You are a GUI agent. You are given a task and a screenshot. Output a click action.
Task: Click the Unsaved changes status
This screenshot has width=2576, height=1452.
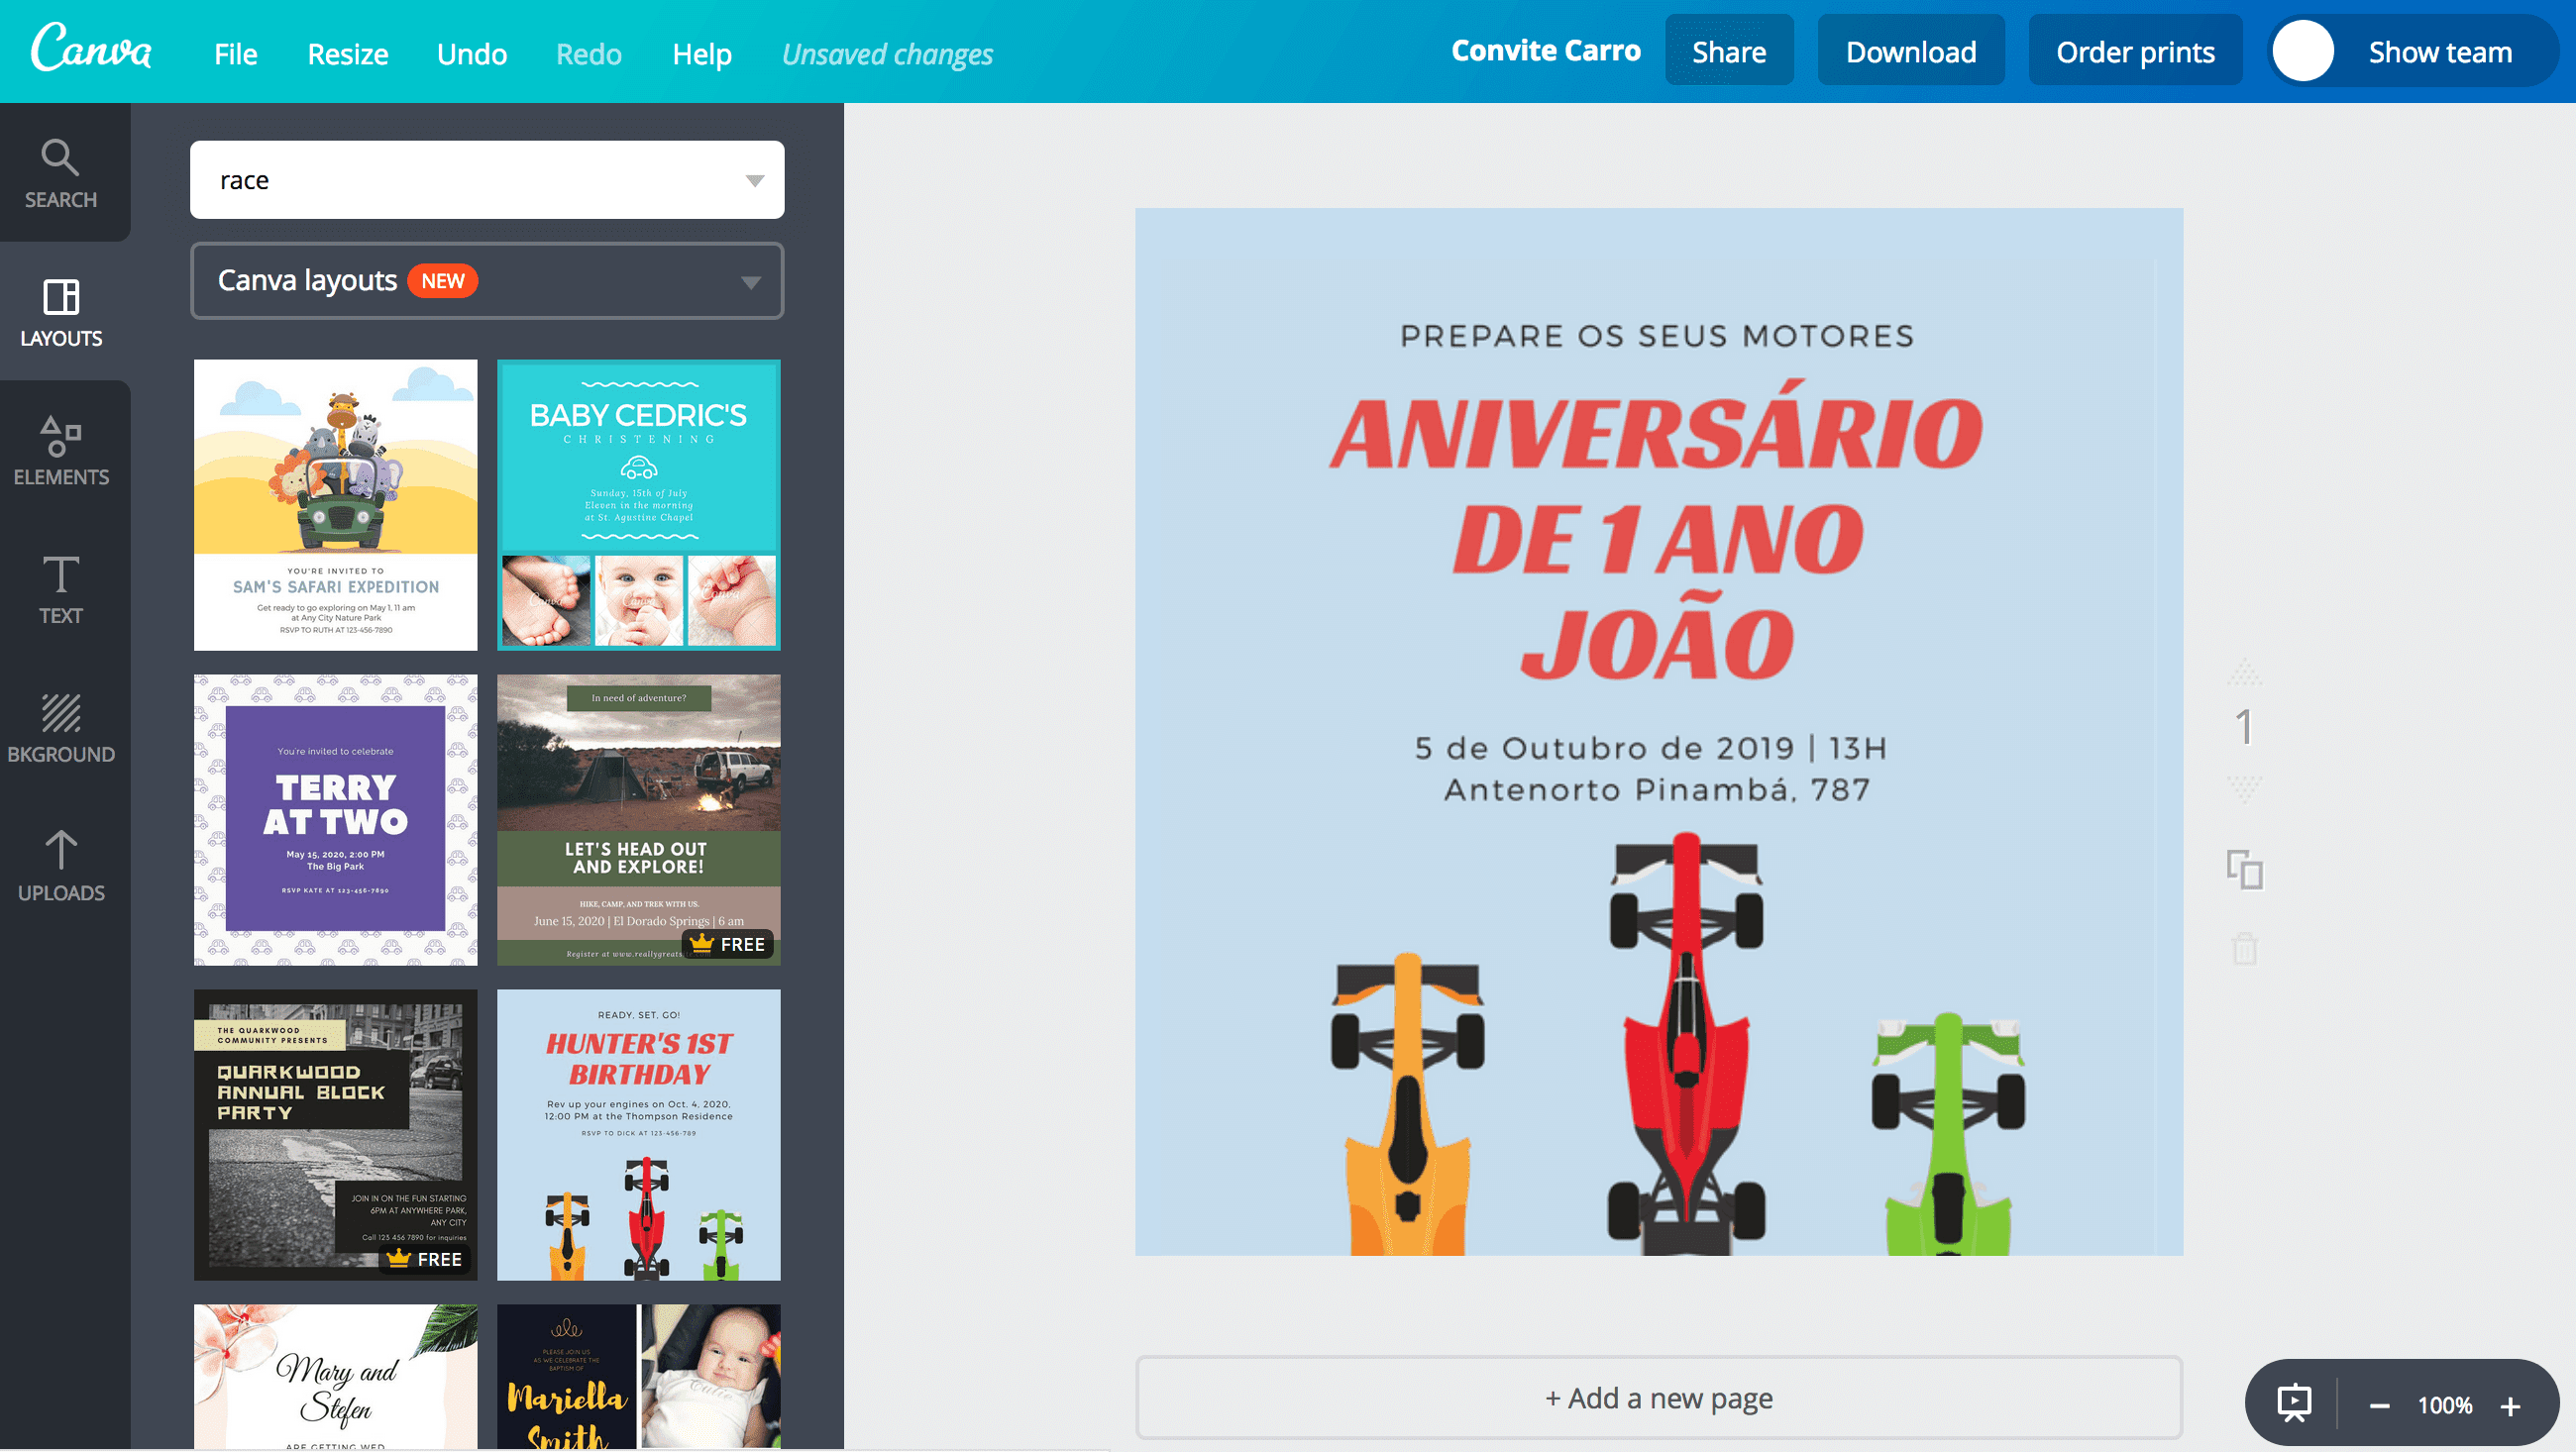(887, 54)
